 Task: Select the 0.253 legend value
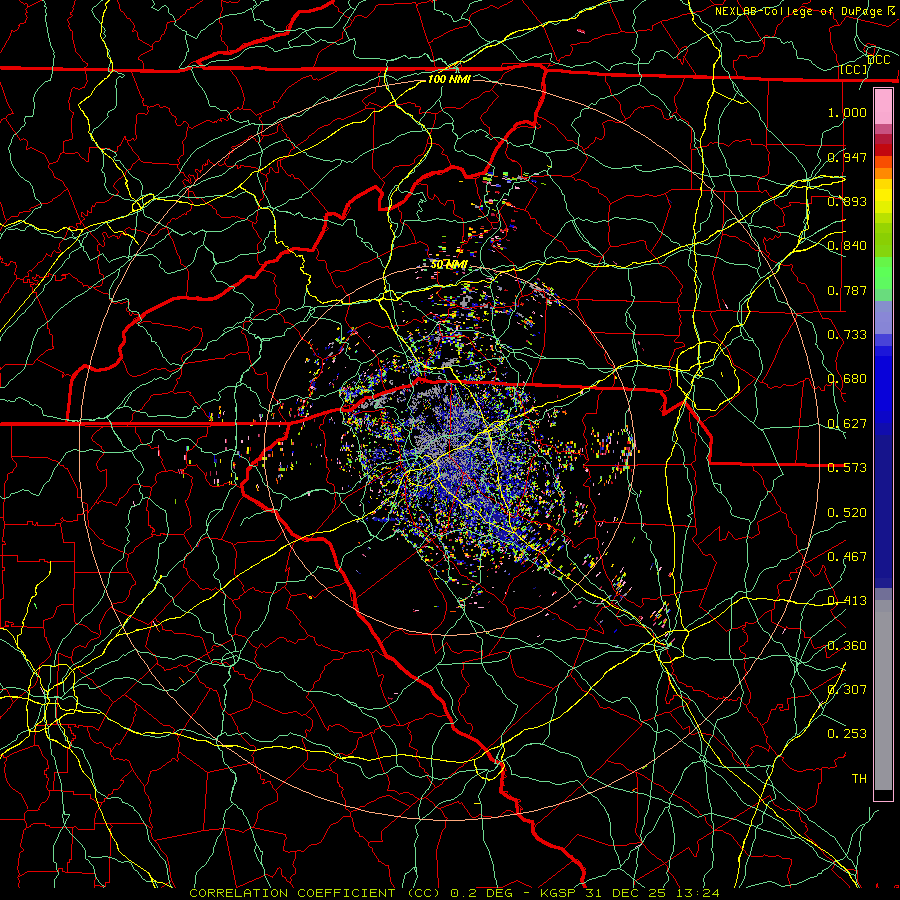847,734
